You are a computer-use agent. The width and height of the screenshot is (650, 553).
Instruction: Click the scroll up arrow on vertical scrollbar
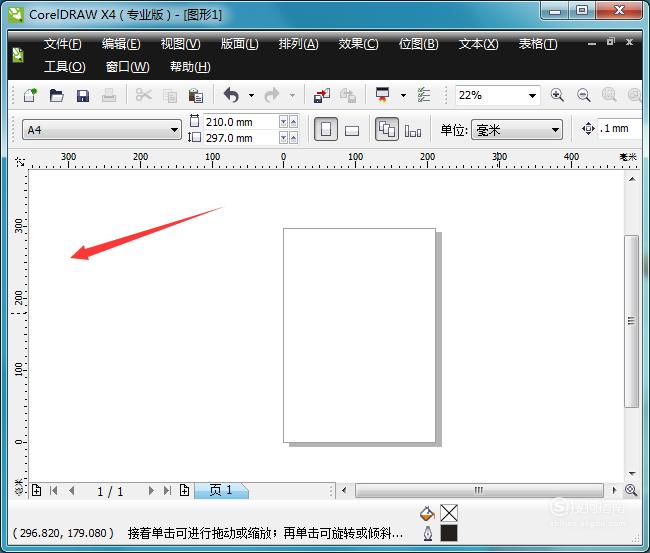click(x=632, y=179)
